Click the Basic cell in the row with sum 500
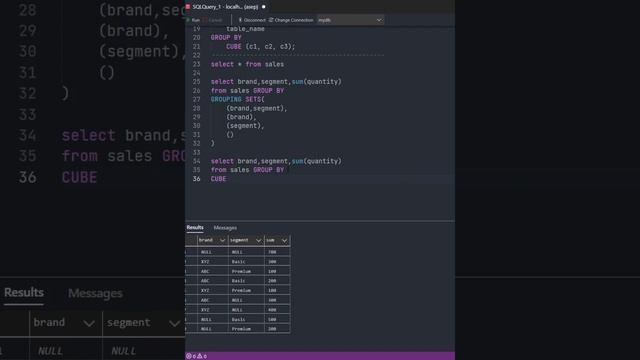 coord(246,320)
